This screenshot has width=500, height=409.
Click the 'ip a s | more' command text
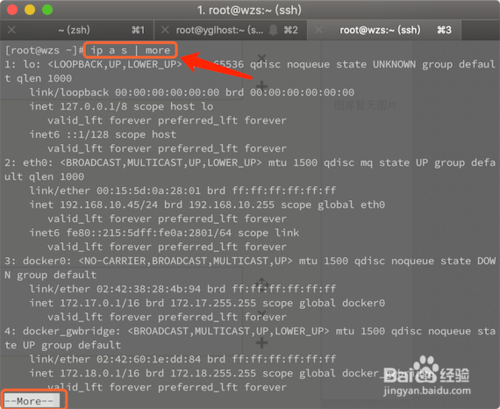click(x=130, y=50)
